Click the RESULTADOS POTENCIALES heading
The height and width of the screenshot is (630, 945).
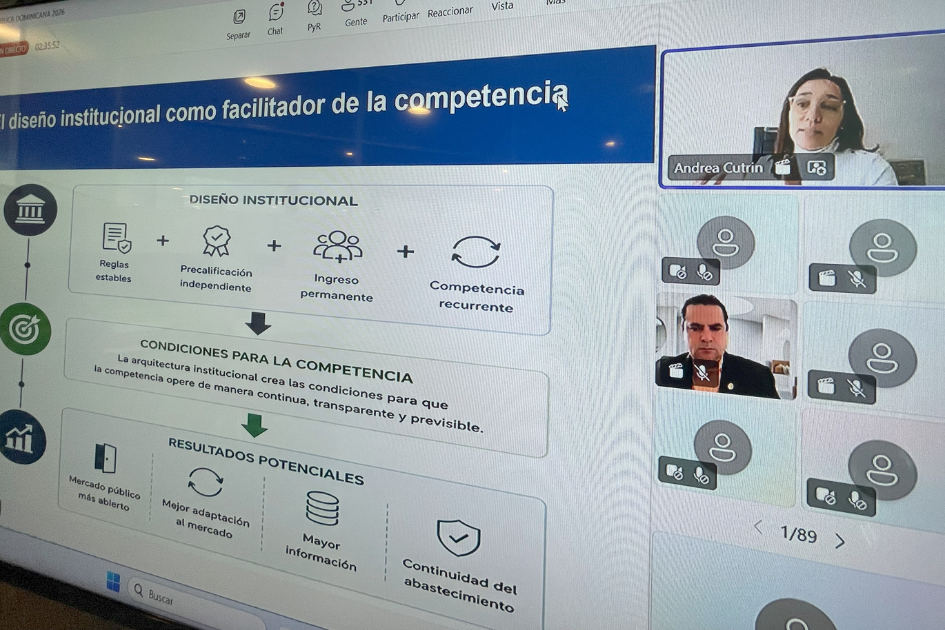point(266,461)
